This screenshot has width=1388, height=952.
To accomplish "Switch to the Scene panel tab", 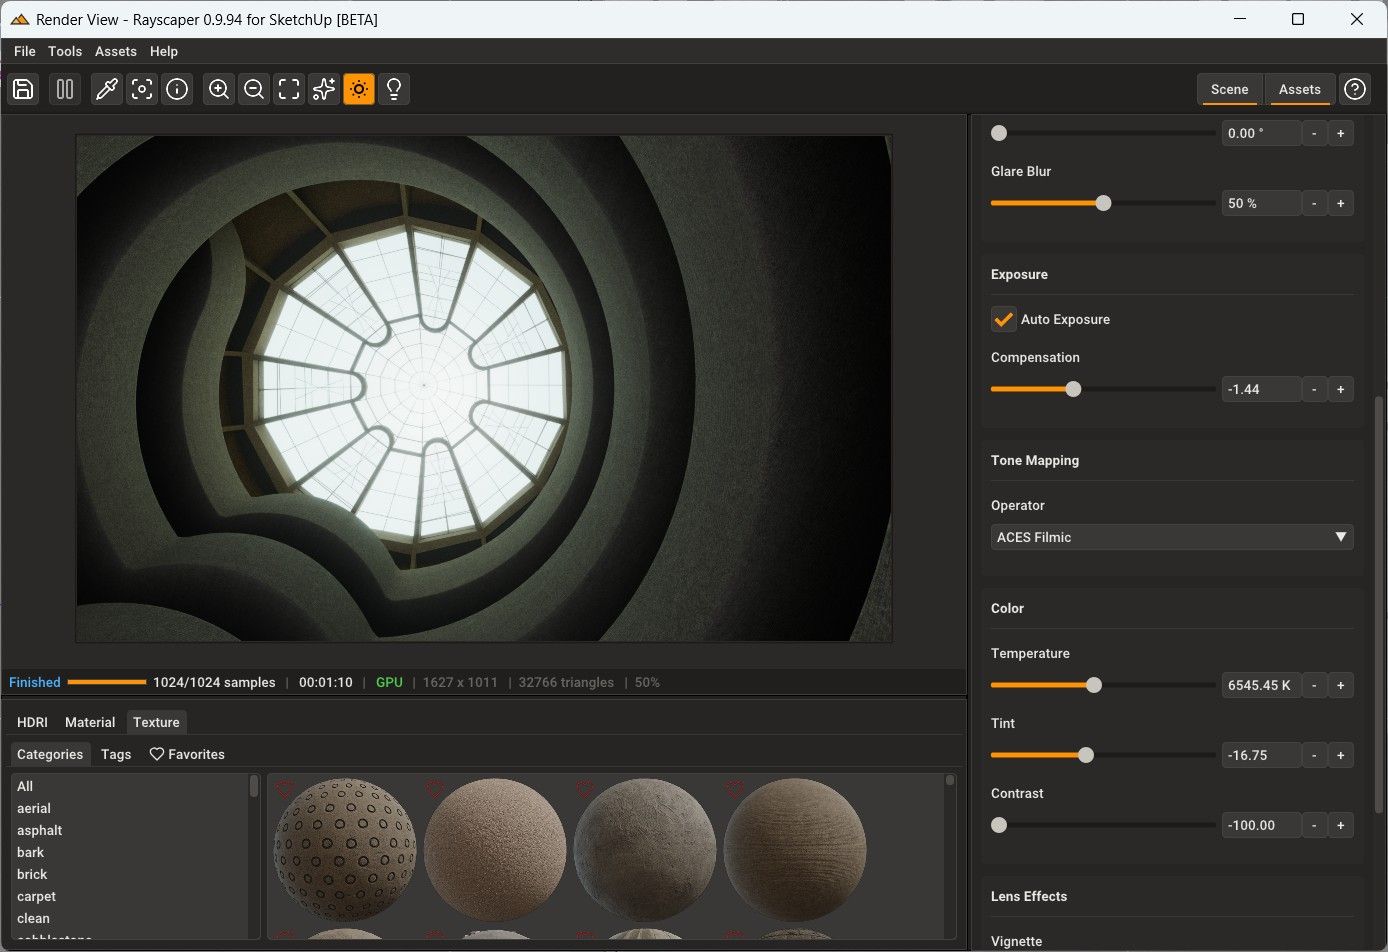I will [1229, 89].
